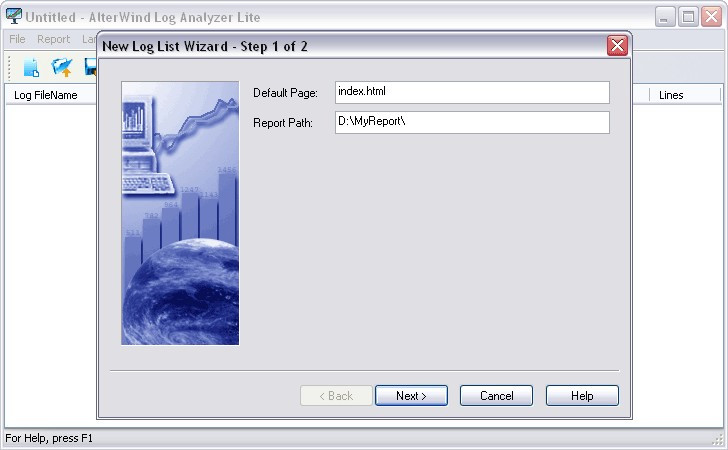
Task: Open Help from the wizard
Action: 582,396
